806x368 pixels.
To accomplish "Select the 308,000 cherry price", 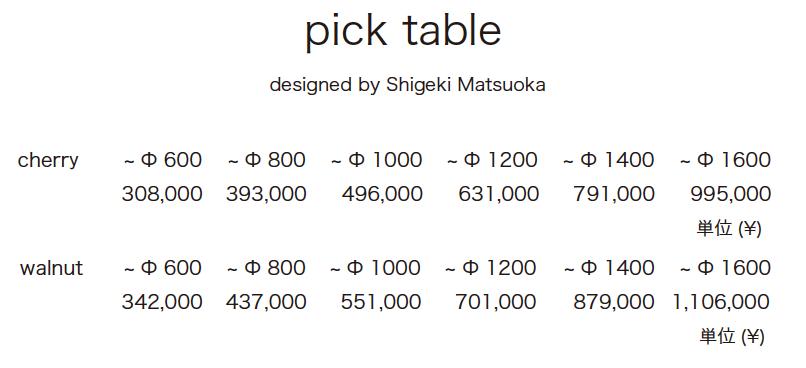I will (162, 194).
